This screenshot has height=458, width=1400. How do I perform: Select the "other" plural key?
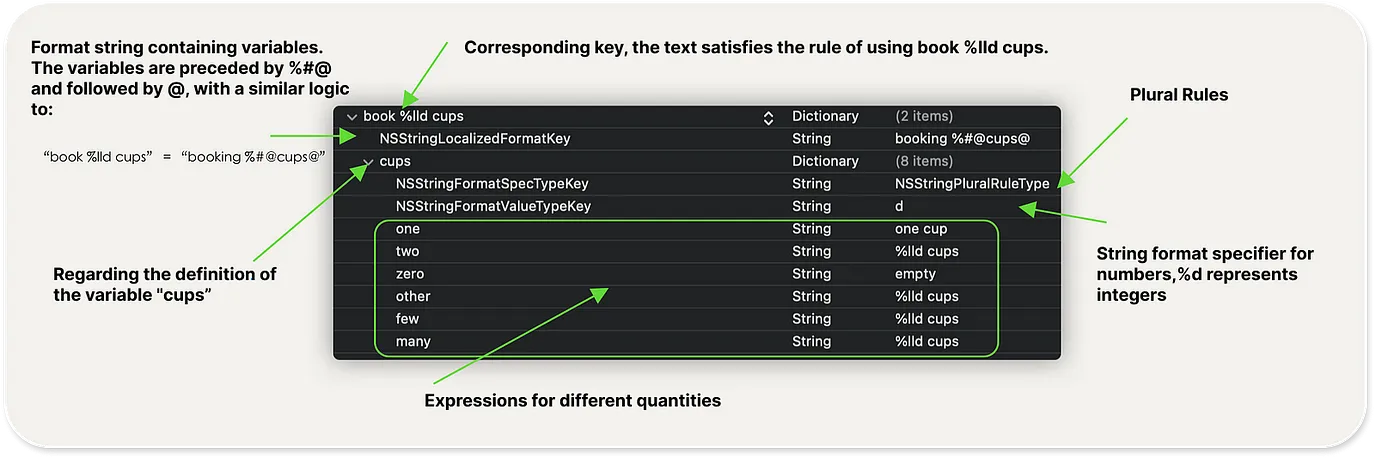pyautogui.click(x=413, y=297)
